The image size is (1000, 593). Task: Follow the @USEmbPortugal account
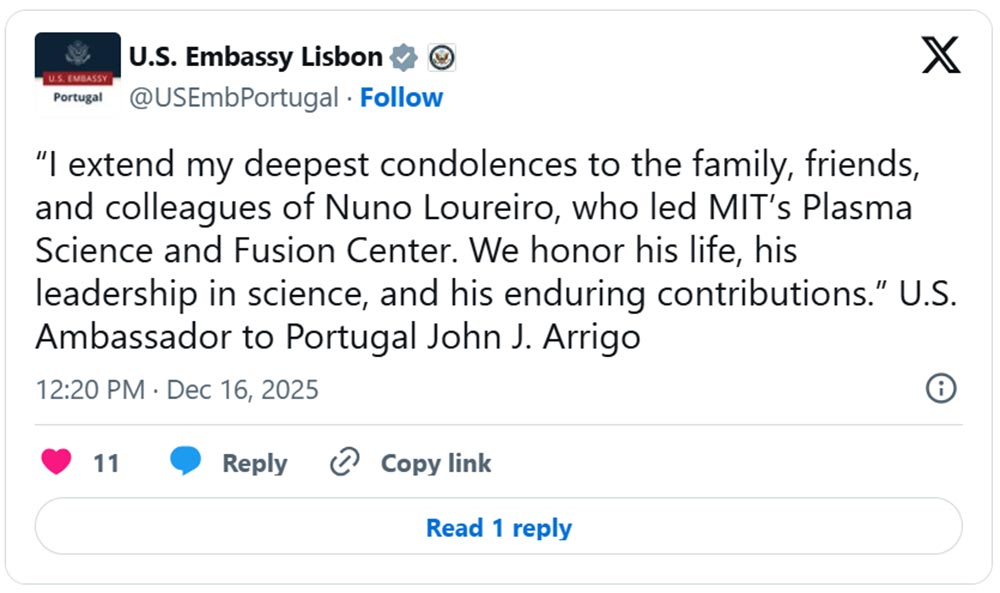coord(401,98)
